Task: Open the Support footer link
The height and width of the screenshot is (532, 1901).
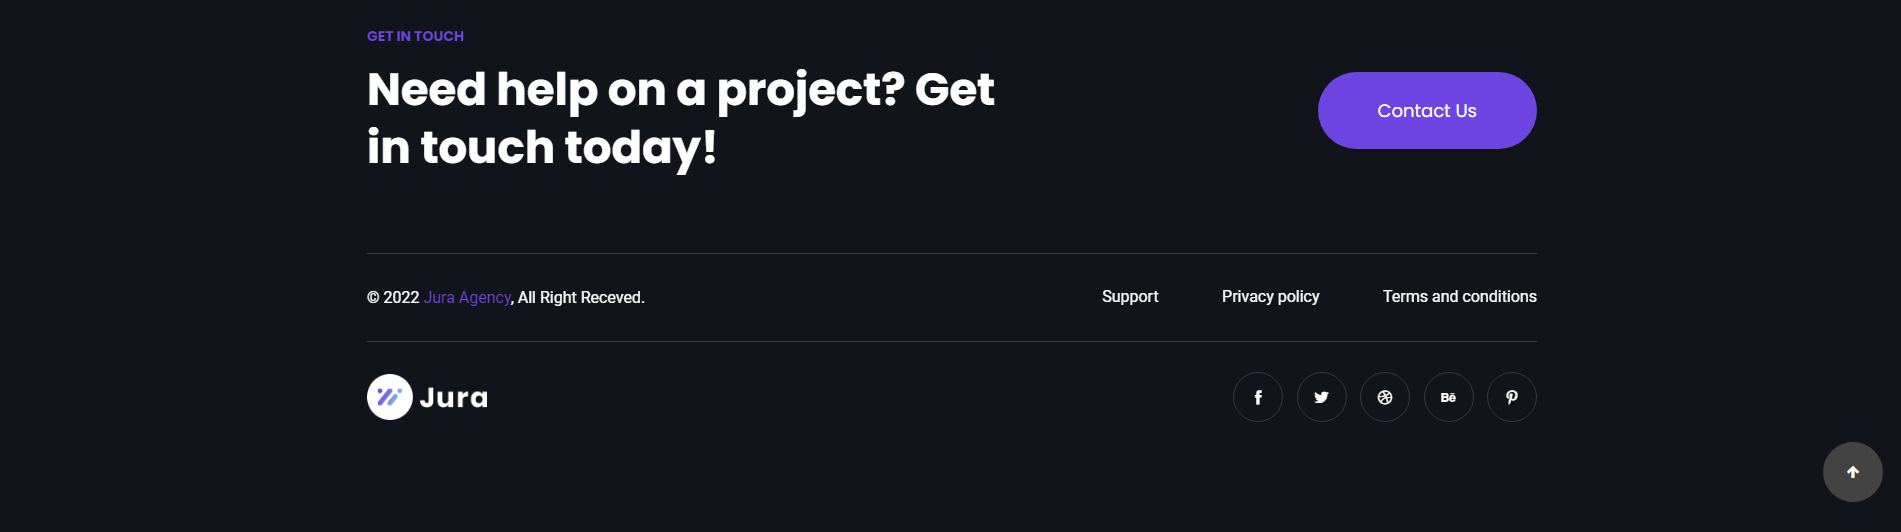Action: [x=1130, y=297]
